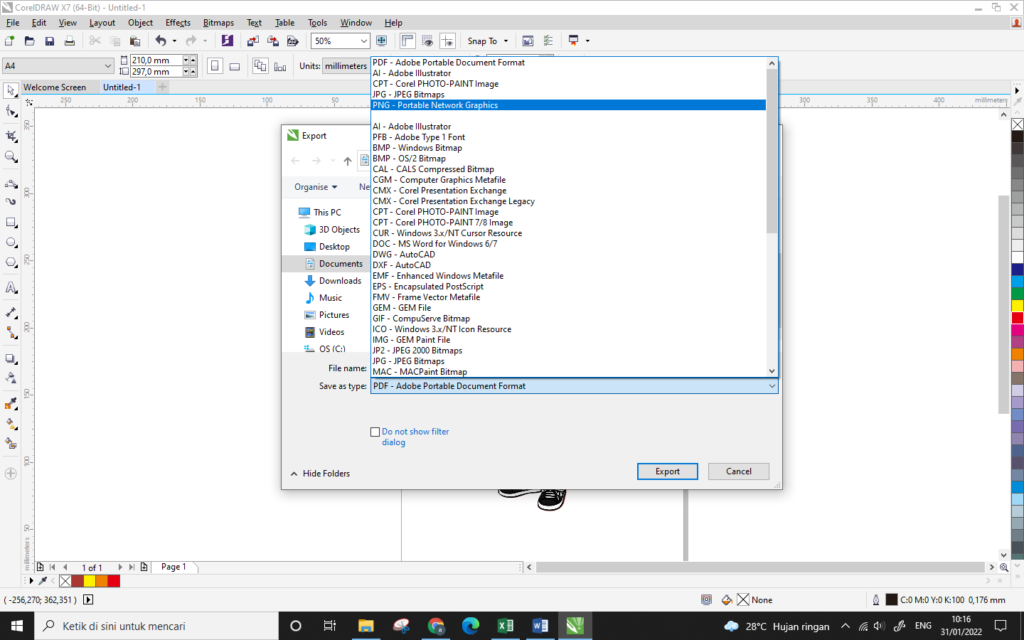Select the Crop tool in toolbox

click(x=11, y=135)
